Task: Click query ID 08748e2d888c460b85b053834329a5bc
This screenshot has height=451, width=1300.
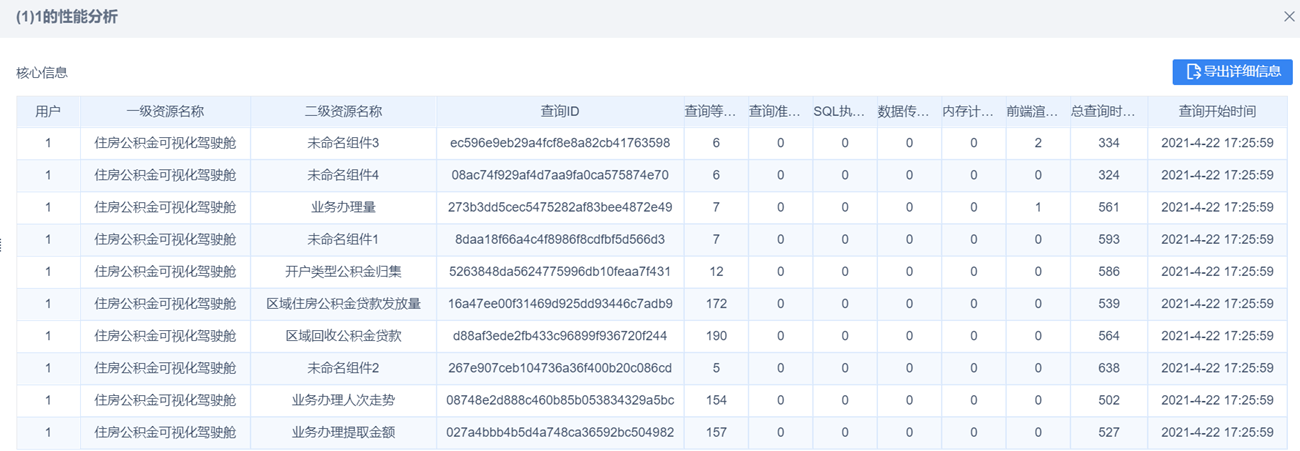Action: coord(560,400)
